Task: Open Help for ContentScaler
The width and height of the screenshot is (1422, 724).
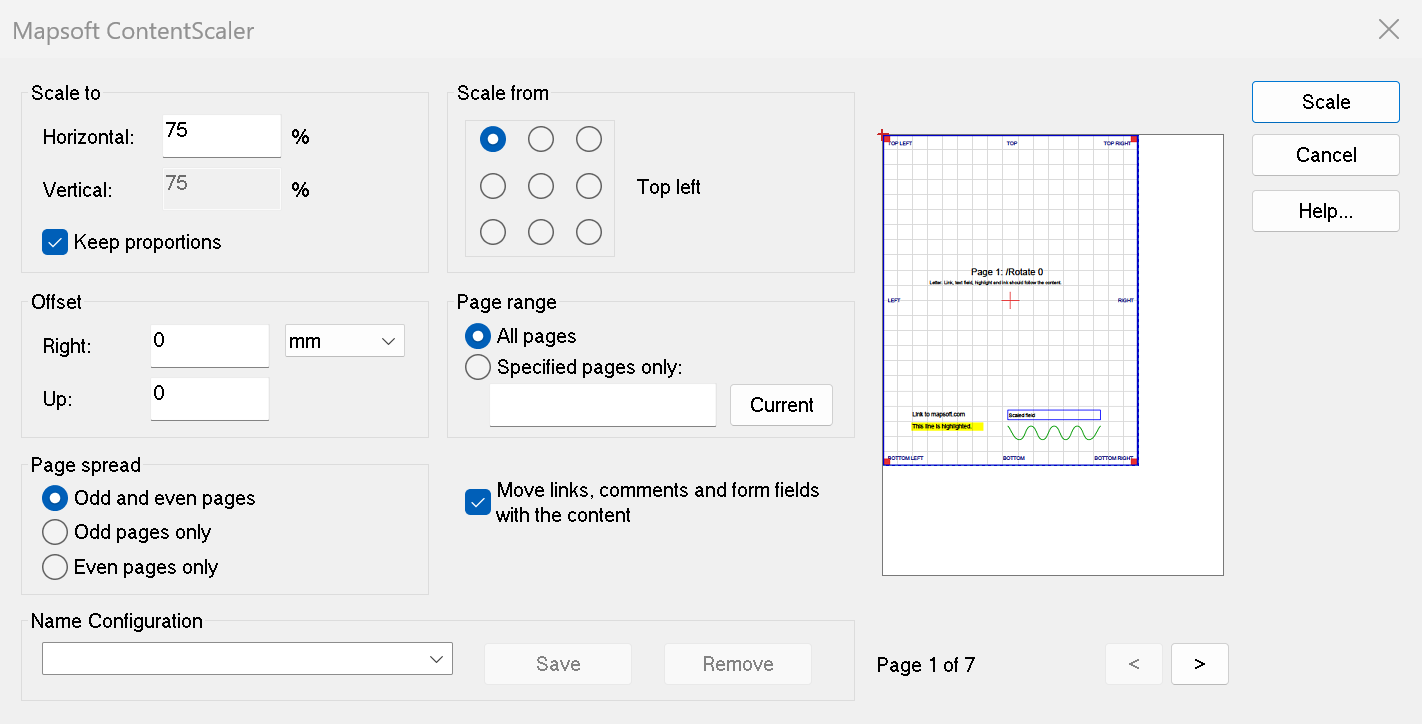Action: click(1326, 211)
